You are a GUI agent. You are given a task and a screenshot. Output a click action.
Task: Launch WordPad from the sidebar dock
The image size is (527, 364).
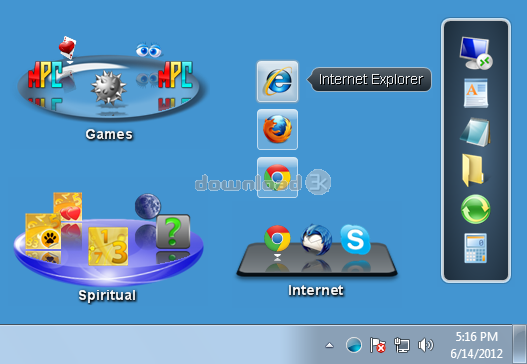tap(476, 93)
